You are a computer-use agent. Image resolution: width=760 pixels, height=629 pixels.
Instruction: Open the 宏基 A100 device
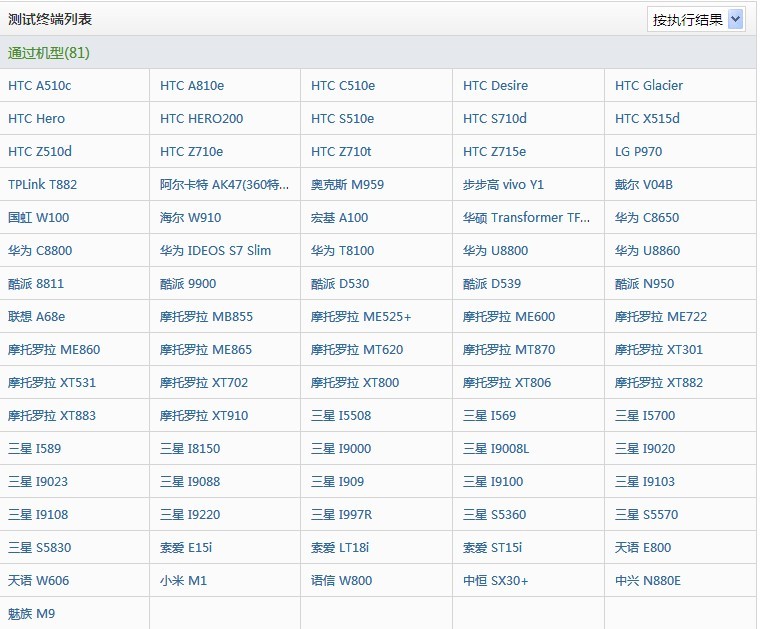click(x=340, y=218)
